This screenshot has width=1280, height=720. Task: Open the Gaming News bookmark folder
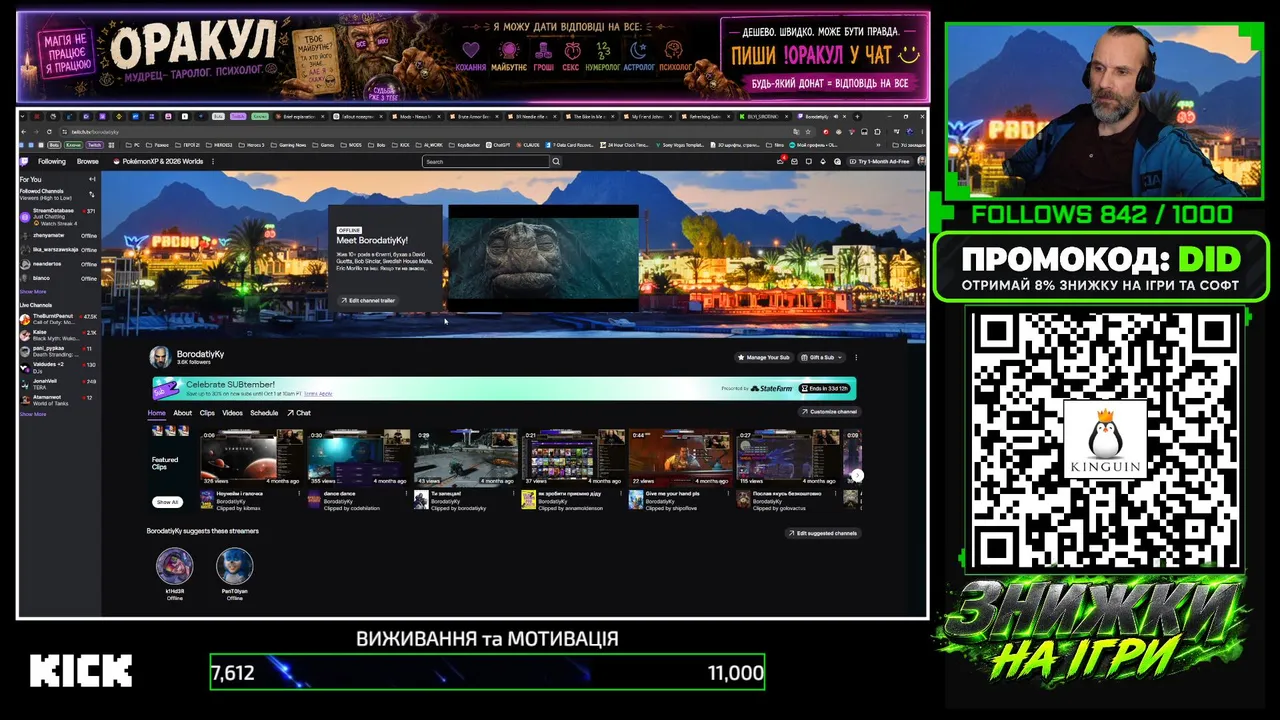pyautogui.click(x=290, y=145)
